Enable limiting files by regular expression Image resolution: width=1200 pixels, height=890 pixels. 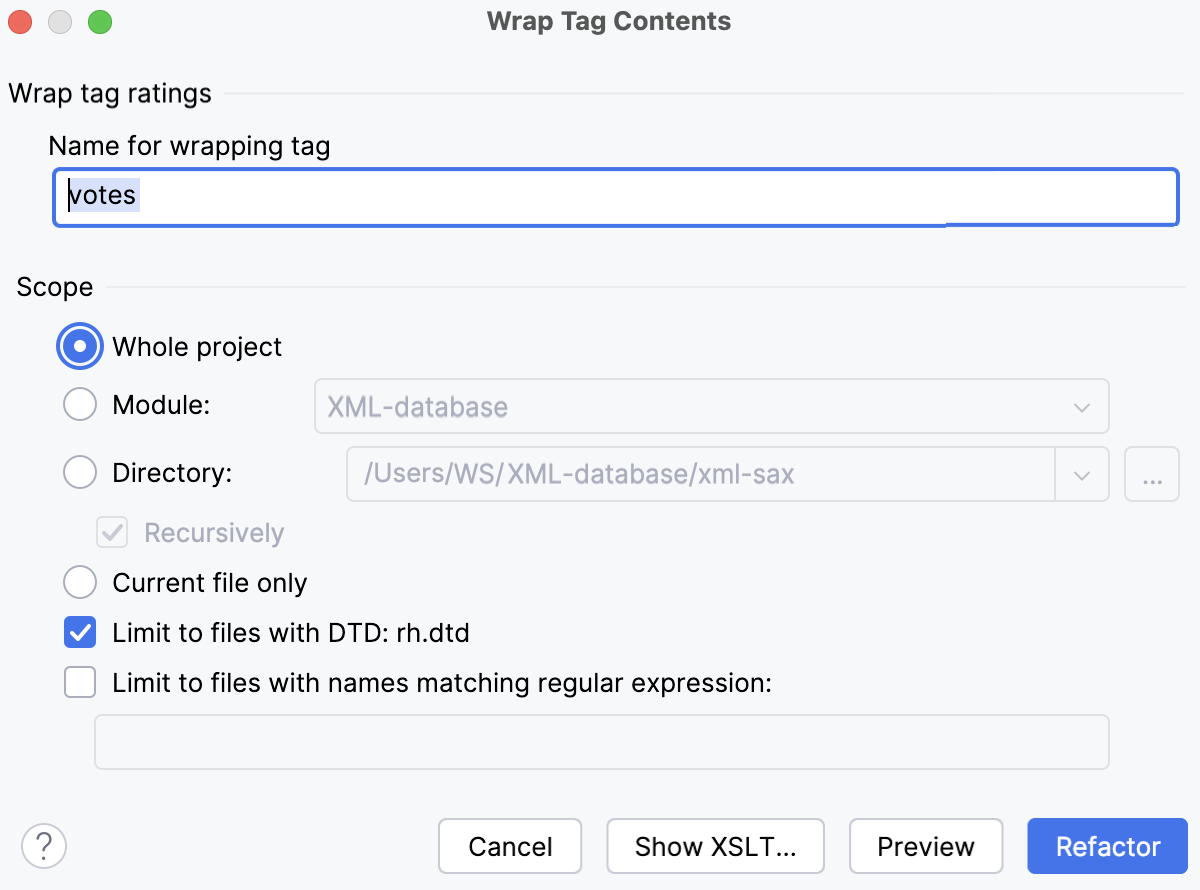point(79,682)
